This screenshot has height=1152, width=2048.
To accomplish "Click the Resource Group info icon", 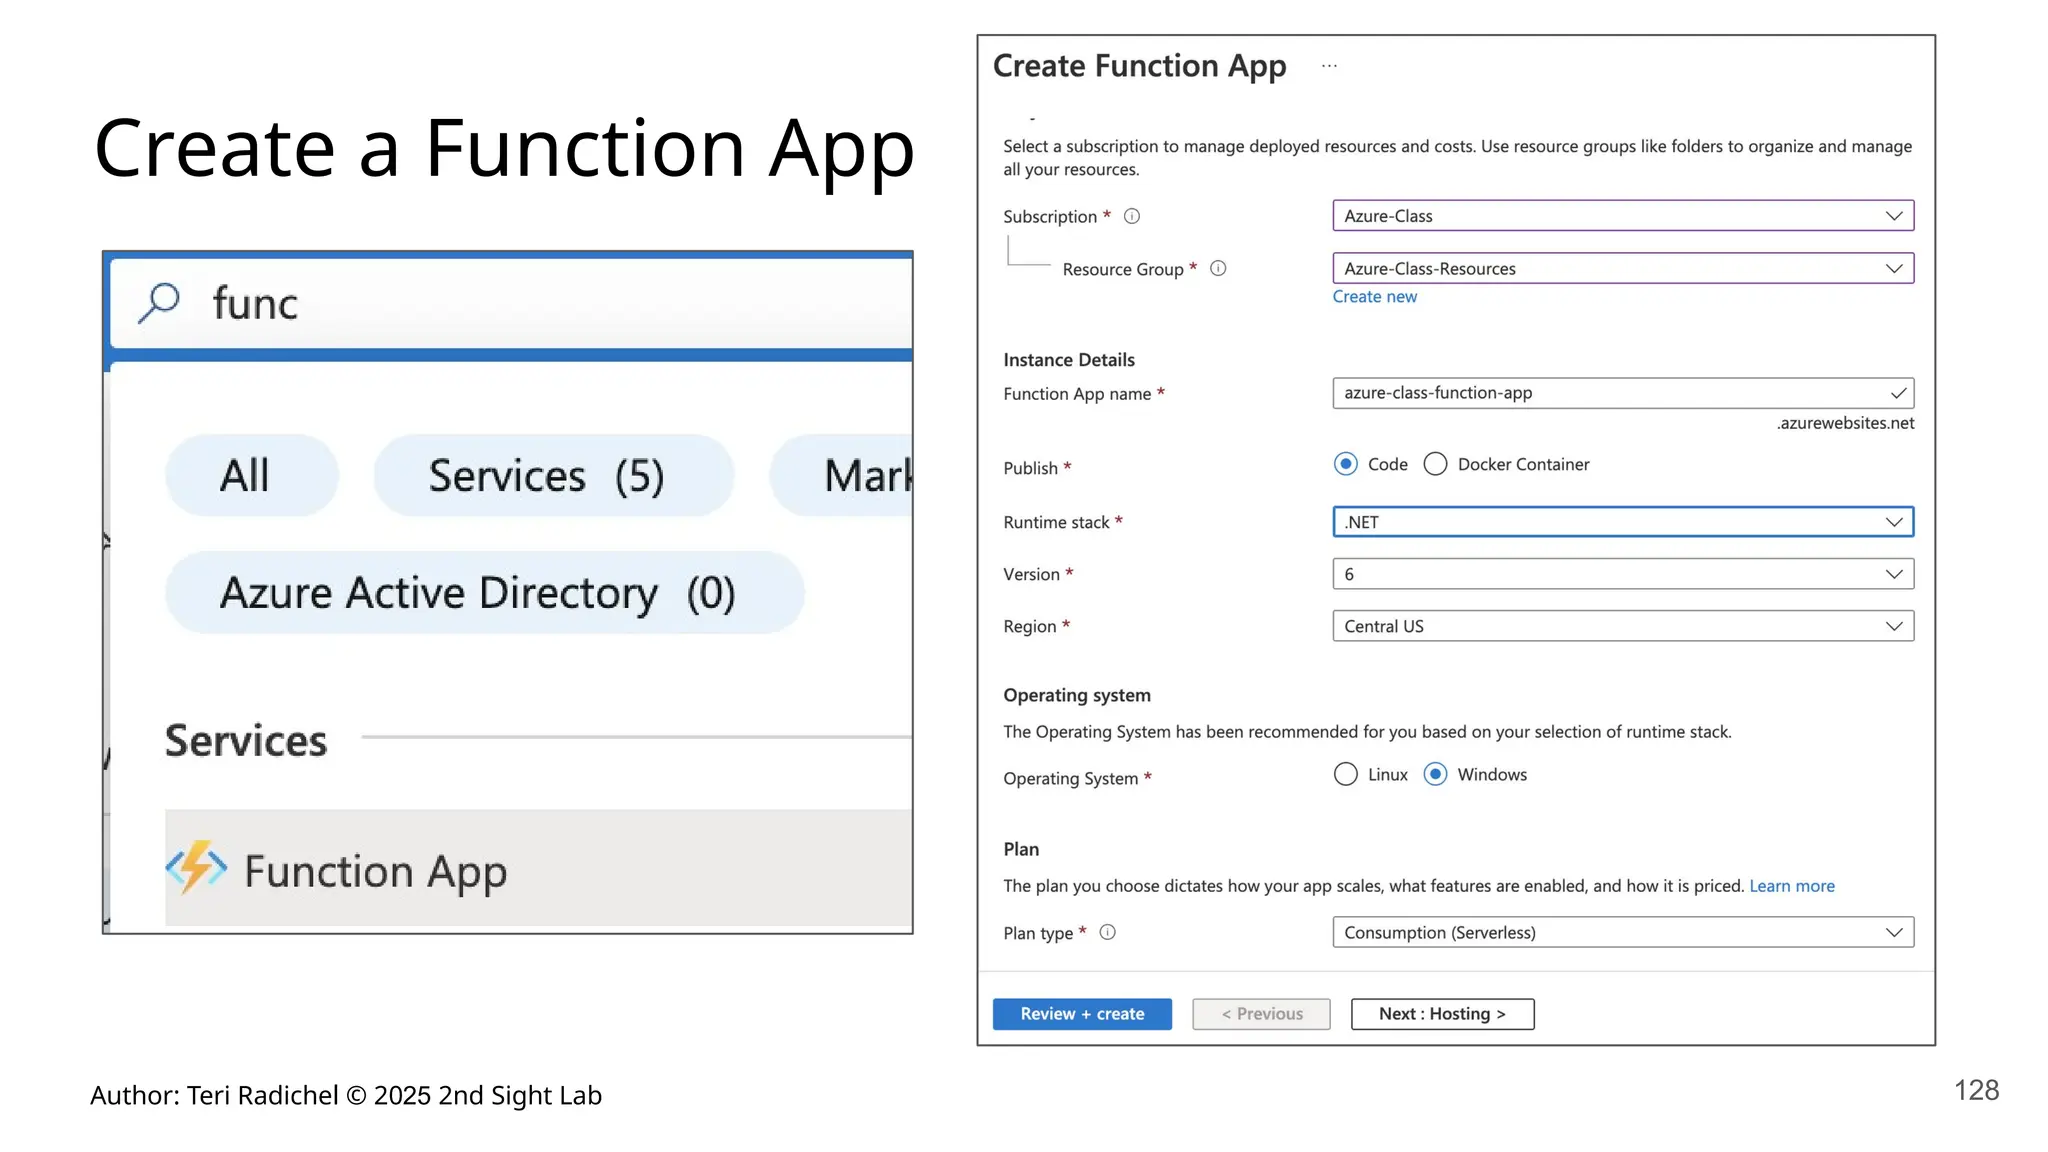I will click(1218, 268).
